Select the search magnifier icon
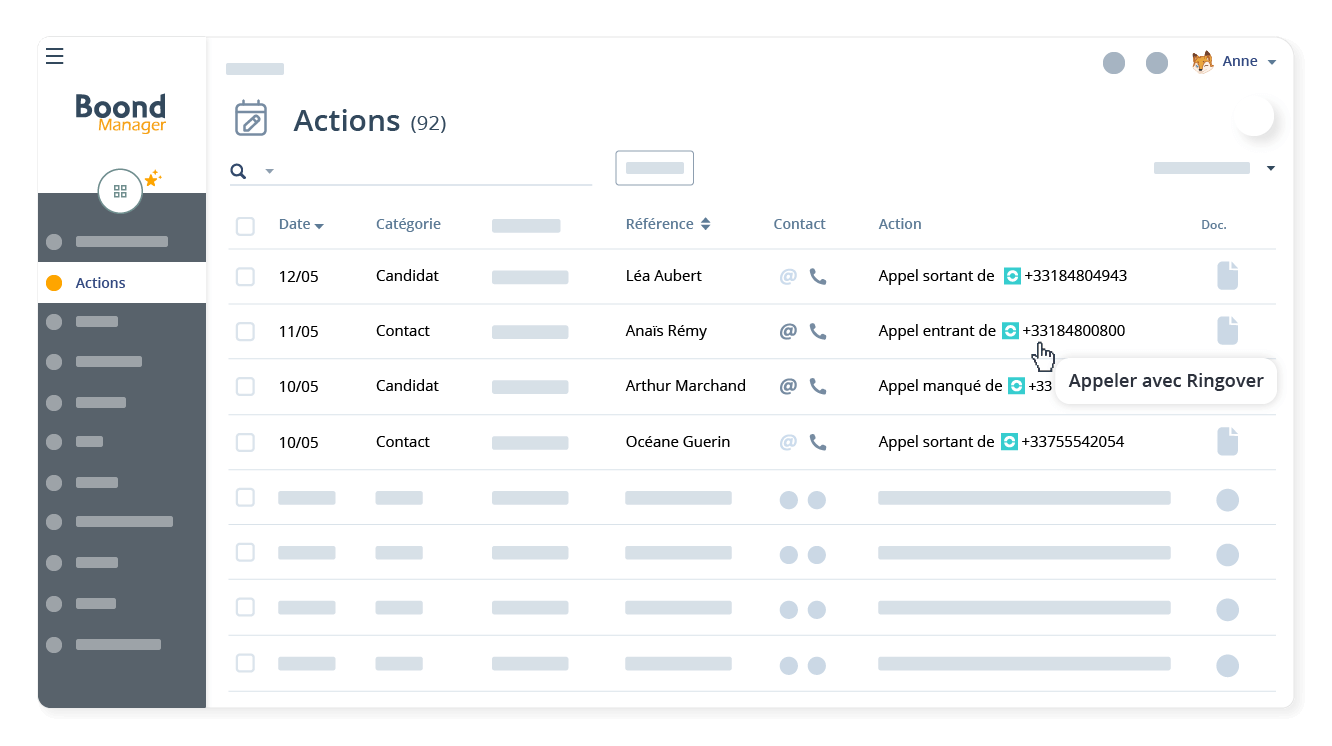 pyautogui.click(x=238, y=170)
